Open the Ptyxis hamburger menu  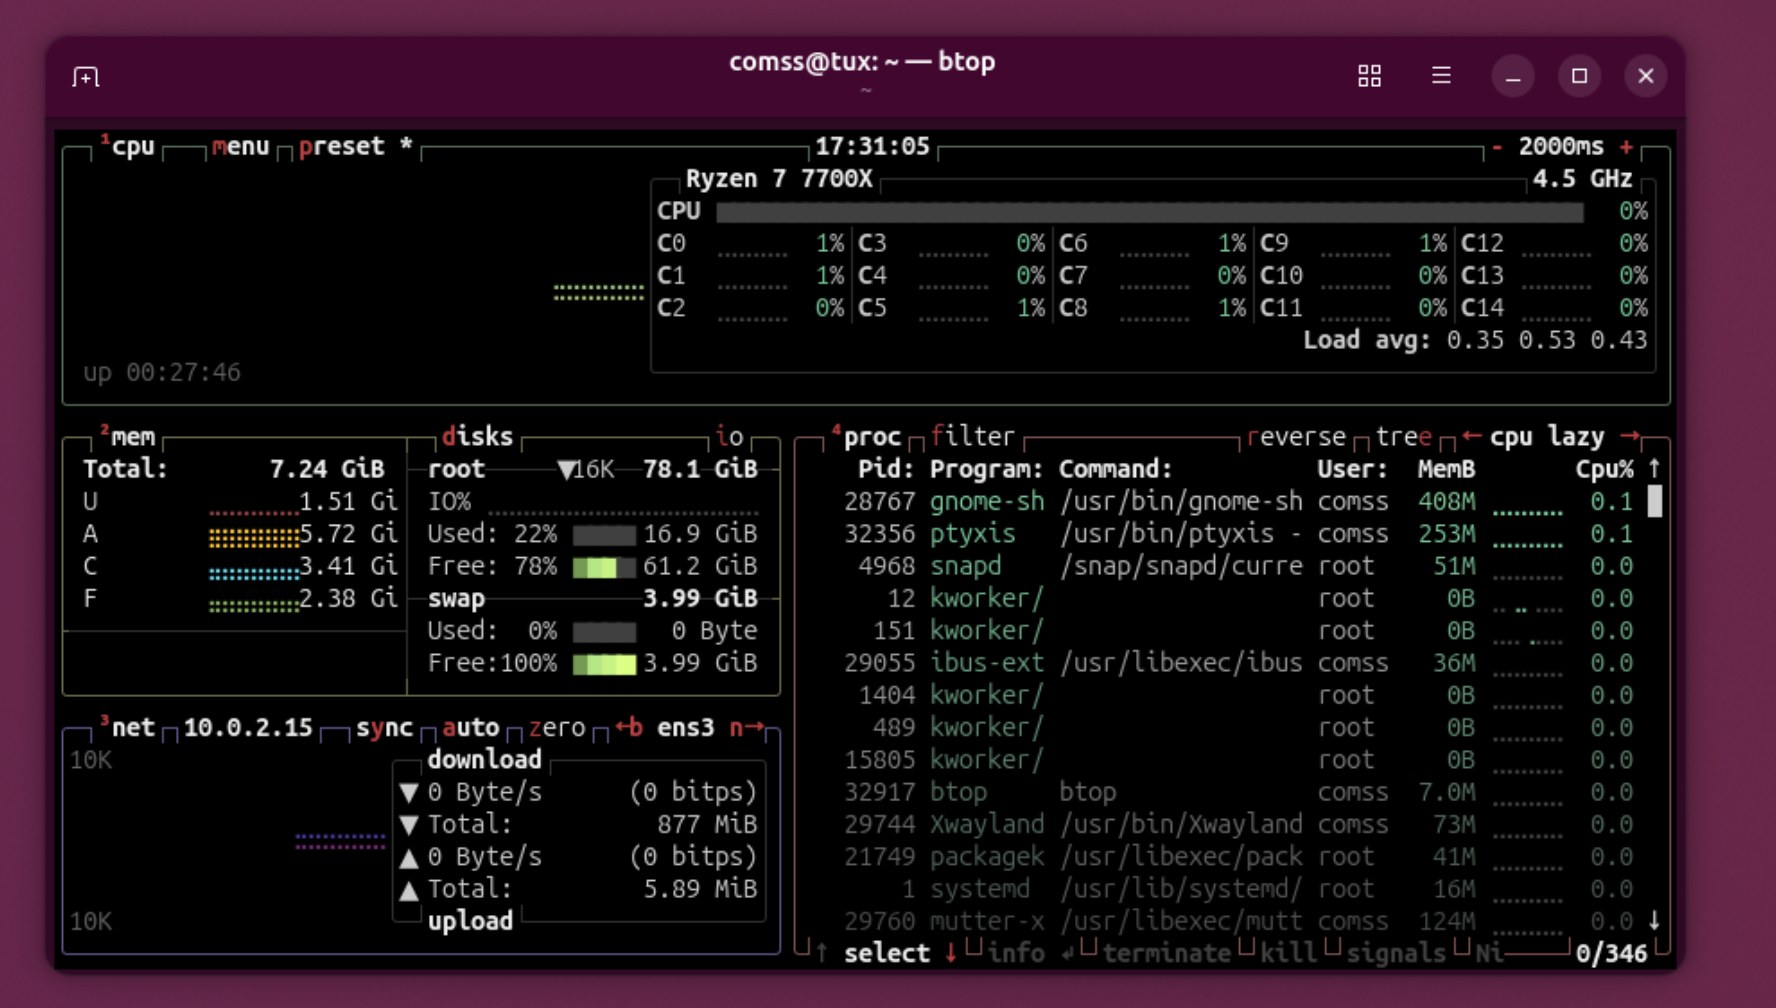(1440, 75)
